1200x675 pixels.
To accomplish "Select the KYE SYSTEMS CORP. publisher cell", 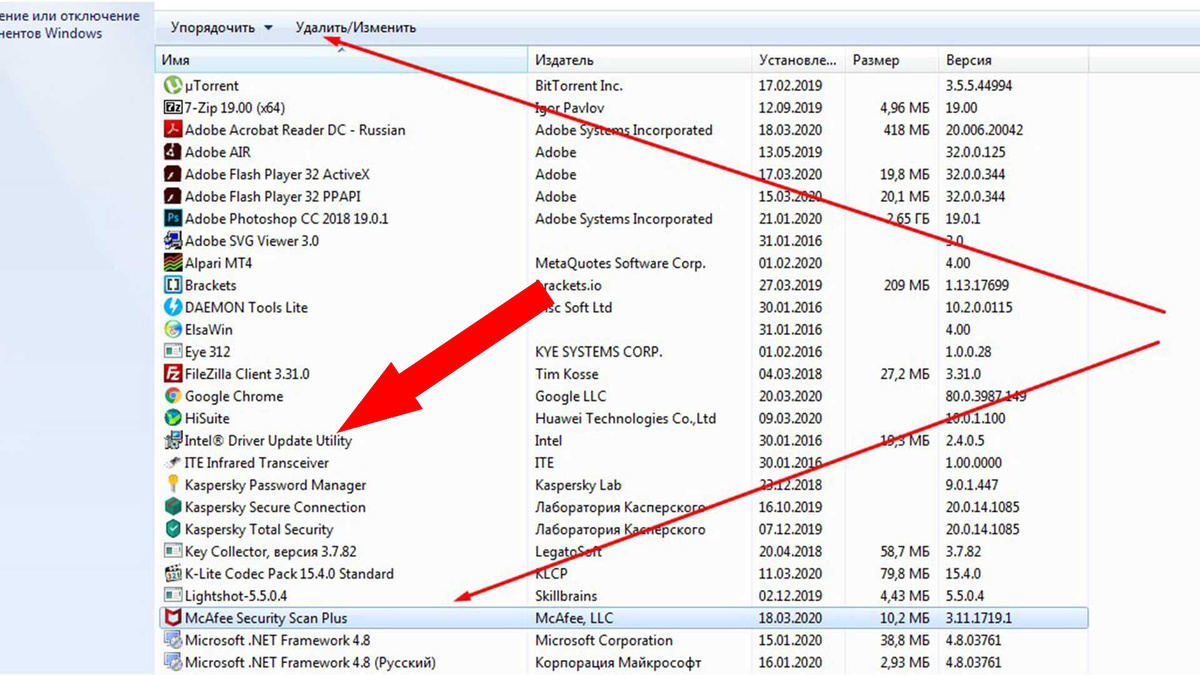I will [x=599, y=352].
